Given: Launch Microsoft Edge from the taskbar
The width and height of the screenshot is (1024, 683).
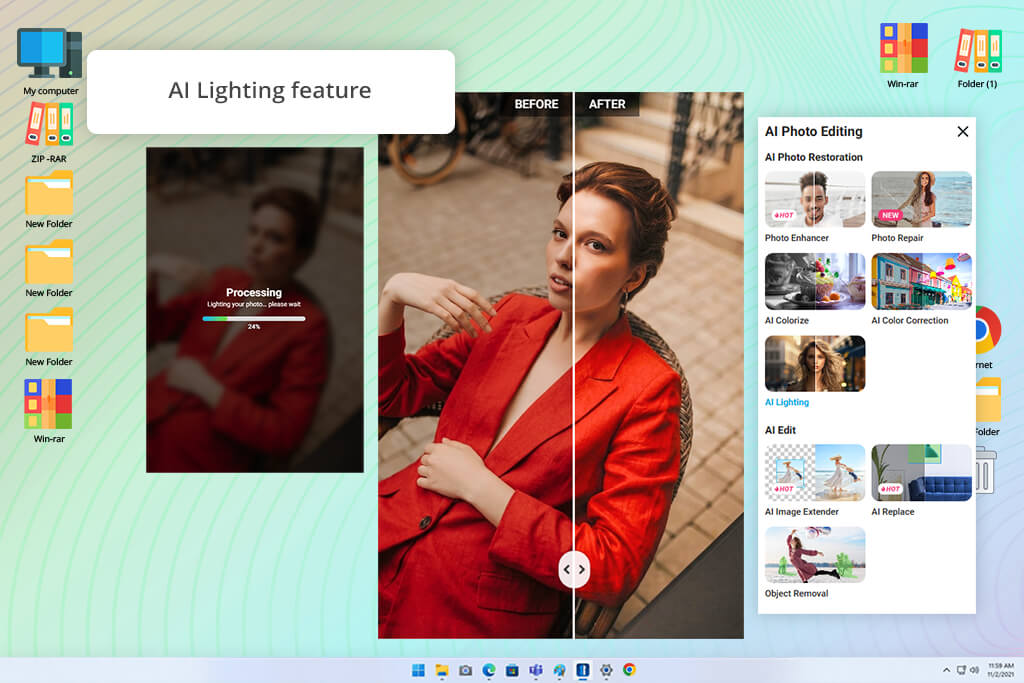Looking at the screenshot, I should tap(489, 670).
